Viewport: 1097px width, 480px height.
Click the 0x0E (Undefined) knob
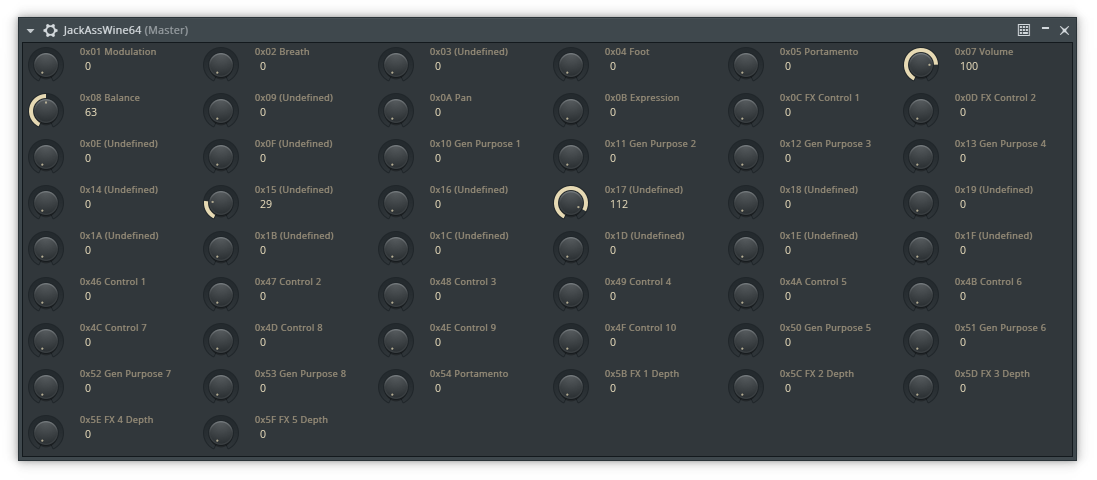[45, 157]
